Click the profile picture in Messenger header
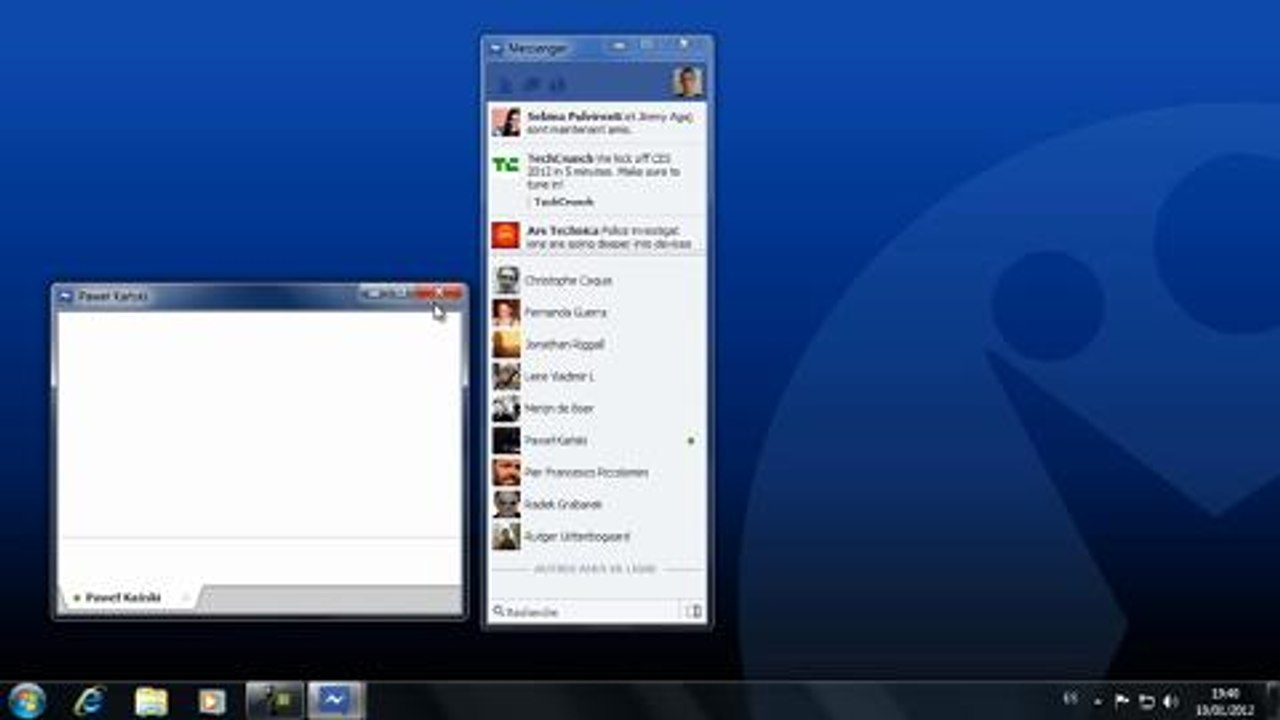Image resolution: width=1280 pixels, height=720 pixels. pyautogui.click(x=688, y=82)
